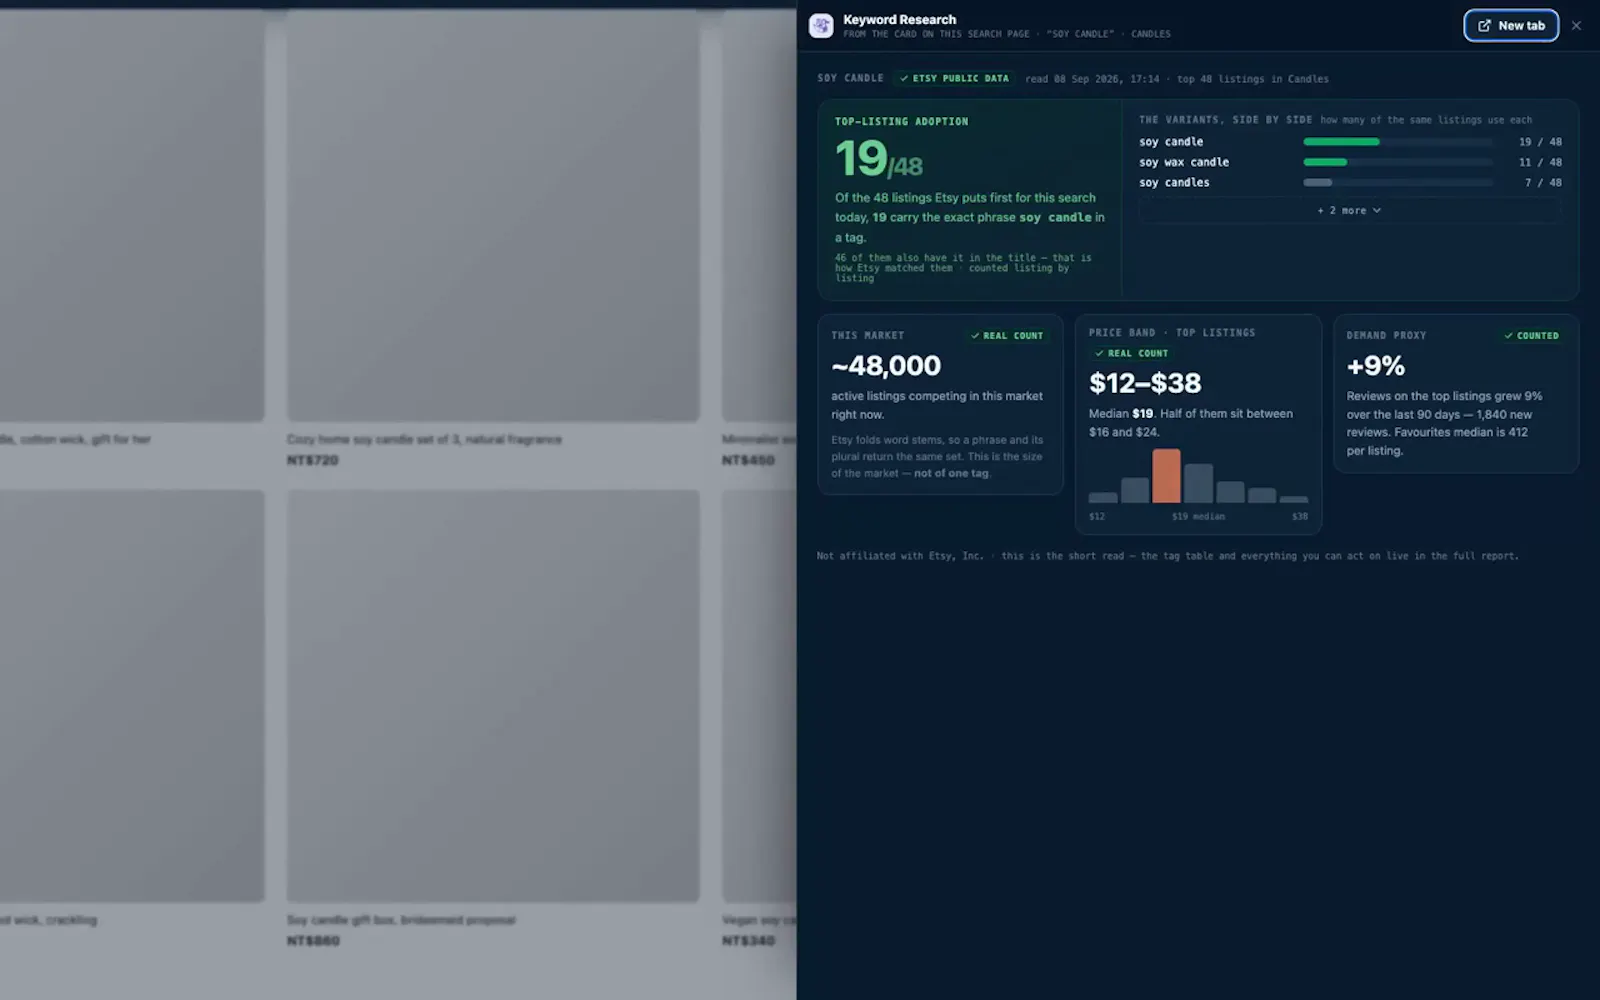Click the $12–$38 price band value
The height and width of the screenshot is (1000, 1600).
click(x=1145, y=383)
